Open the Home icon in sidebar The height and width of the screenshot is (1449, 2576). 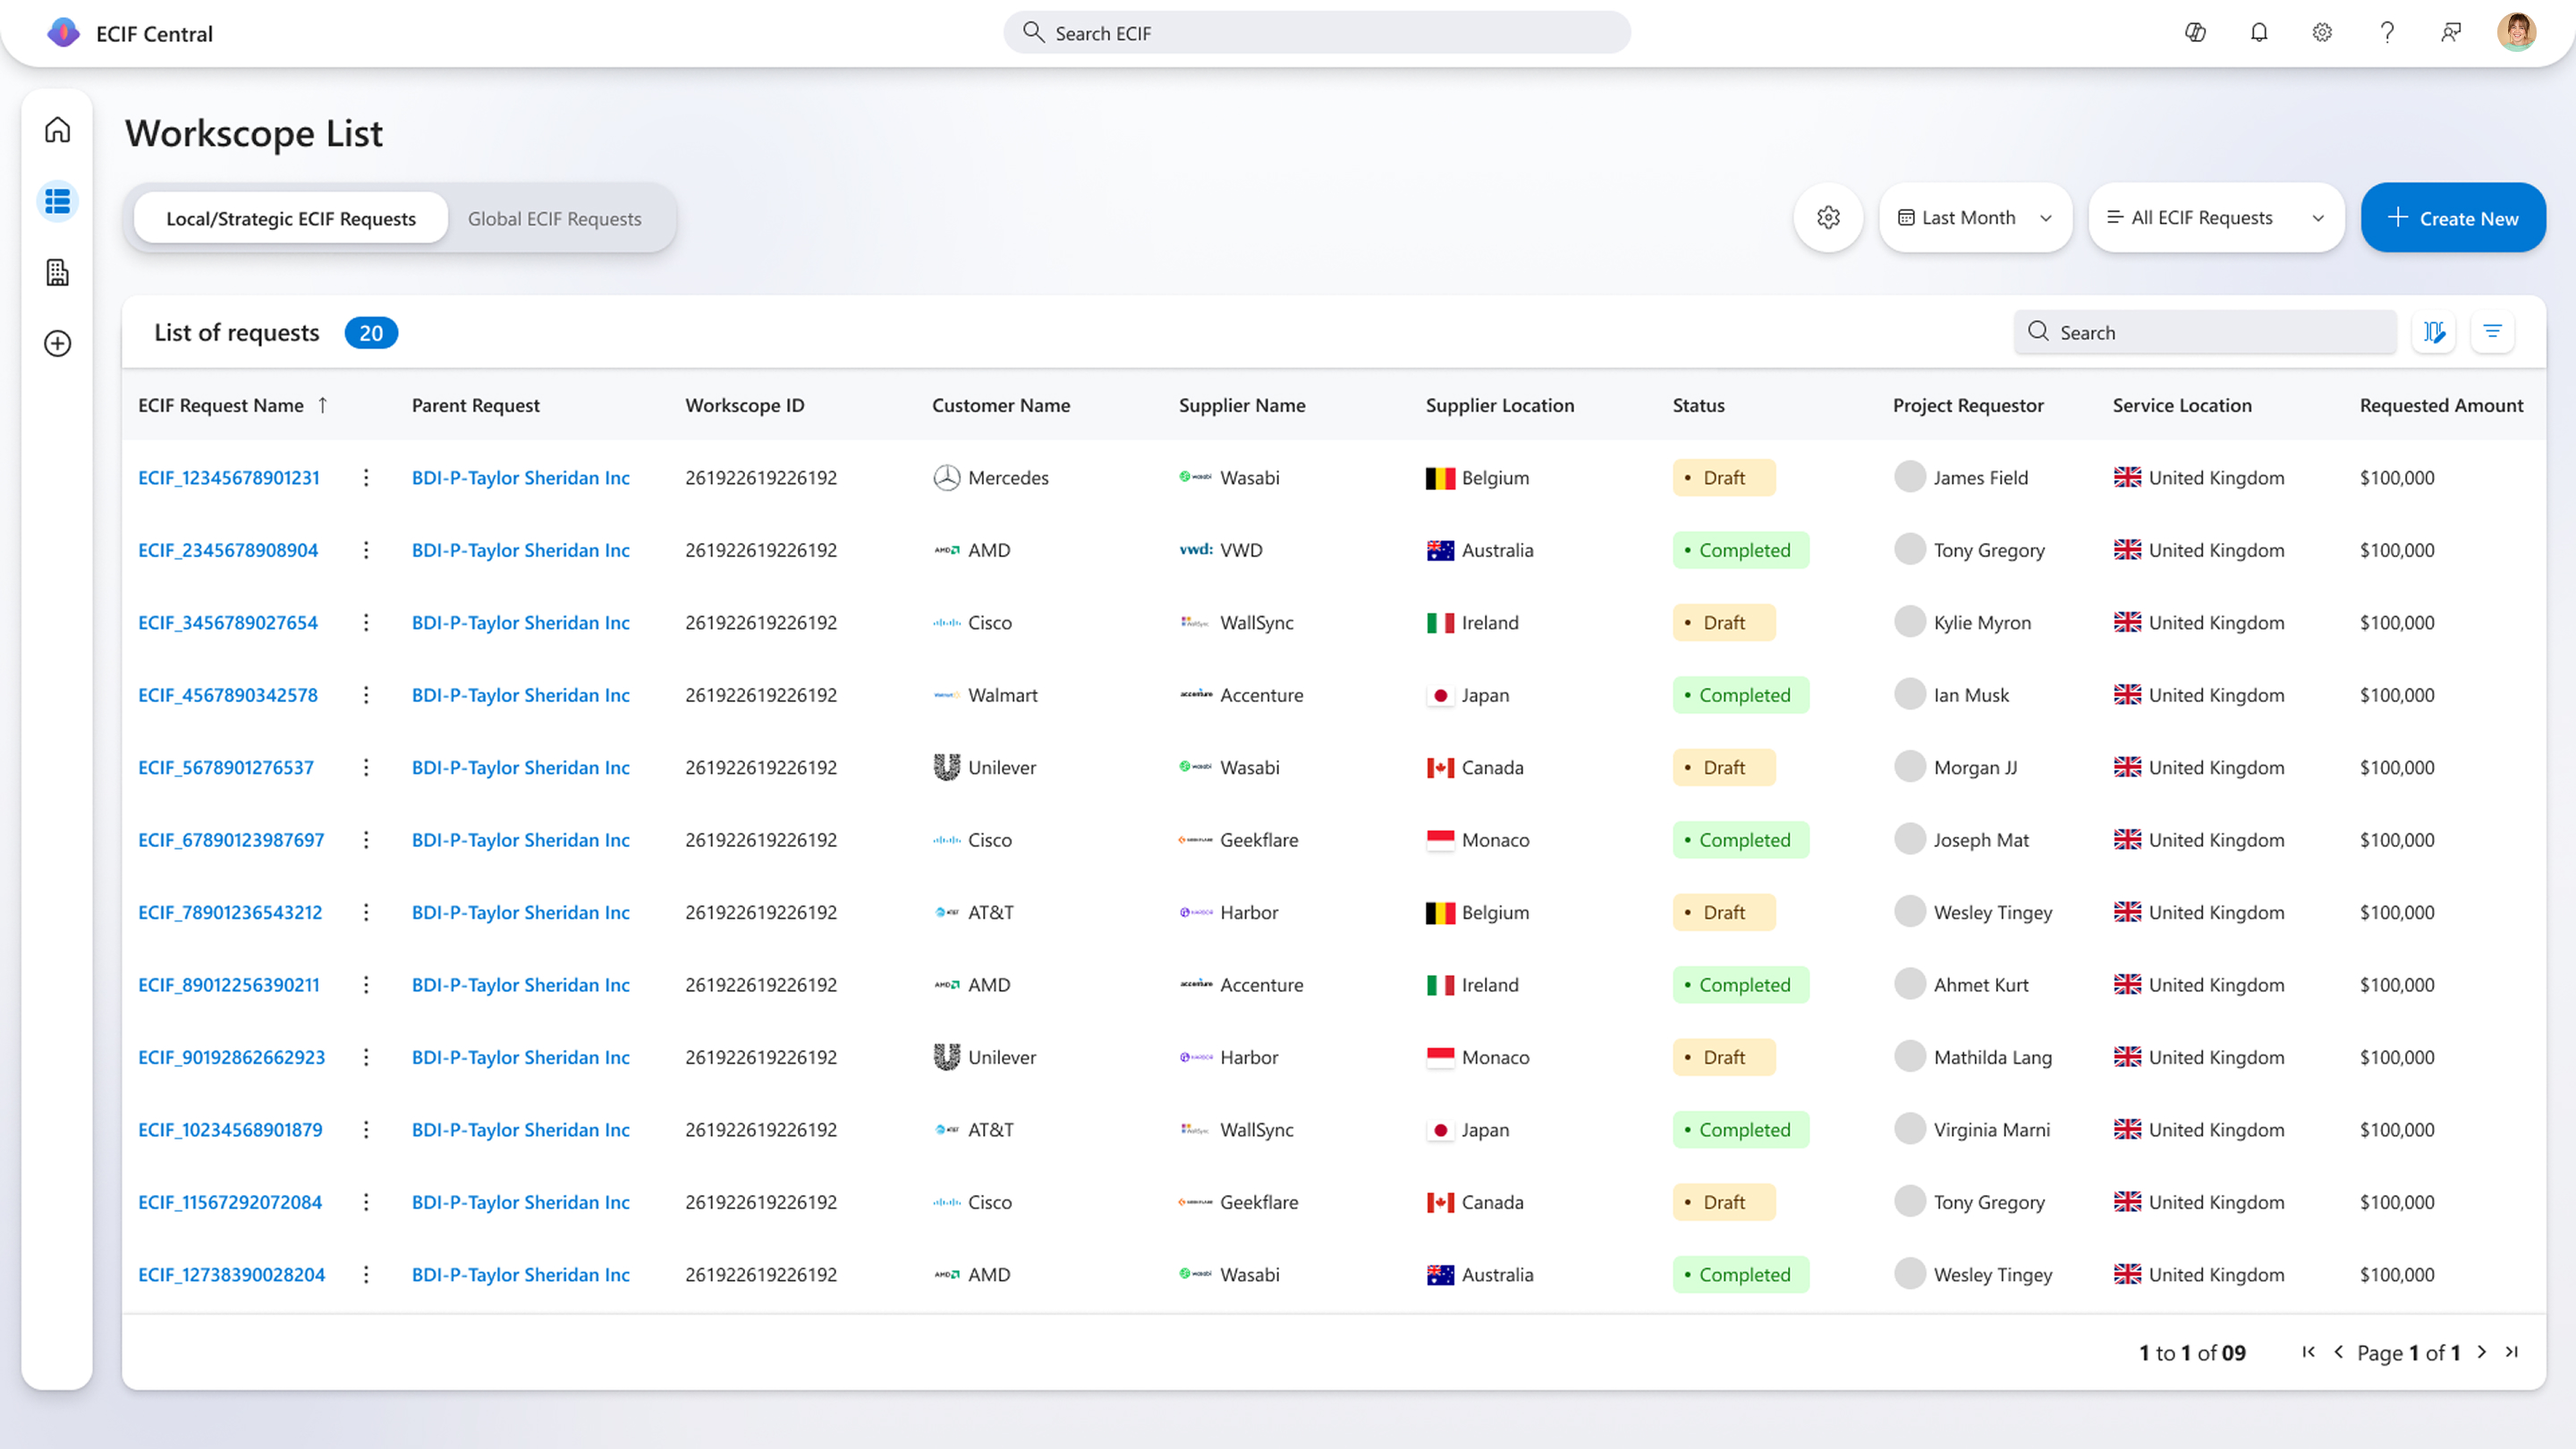[57, 130]
